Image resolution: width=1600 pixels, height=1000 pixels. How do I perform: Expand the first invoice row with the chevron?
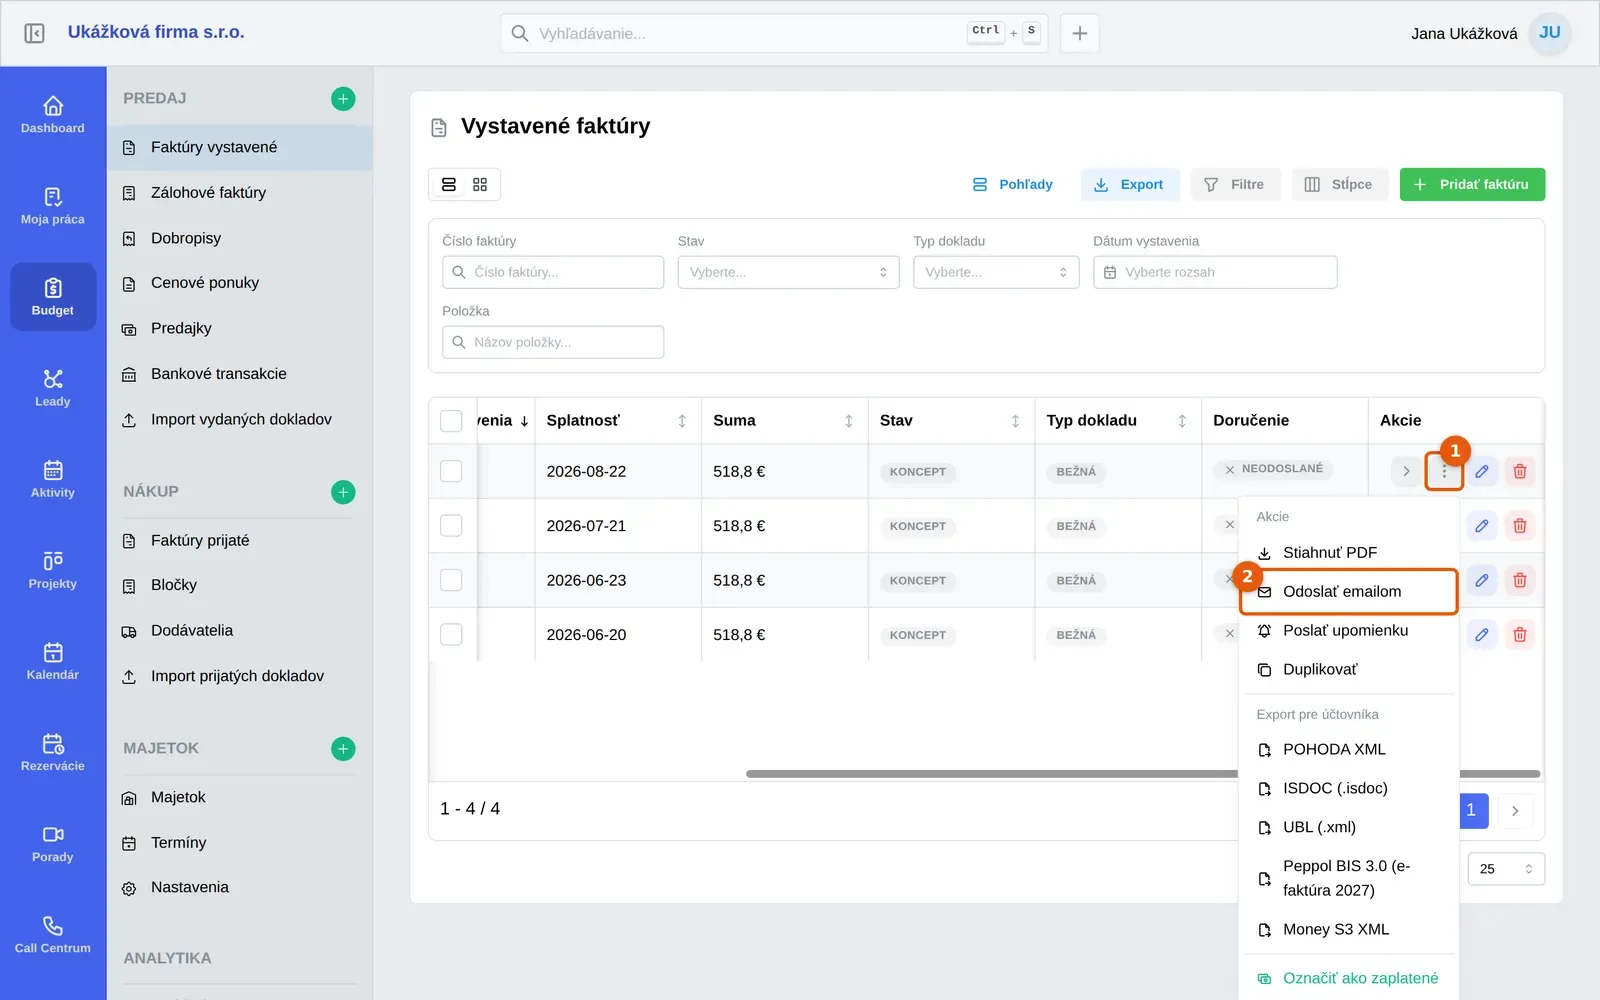point(1406,472)
